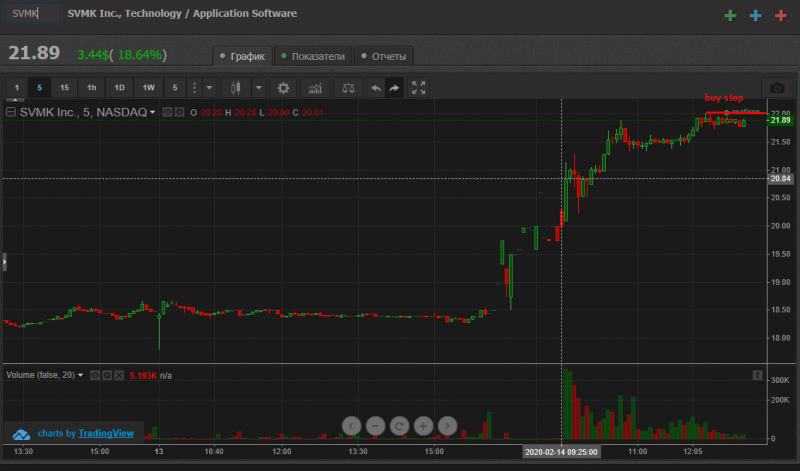
Task: Select the 1h interval
Action: [91, 88]
